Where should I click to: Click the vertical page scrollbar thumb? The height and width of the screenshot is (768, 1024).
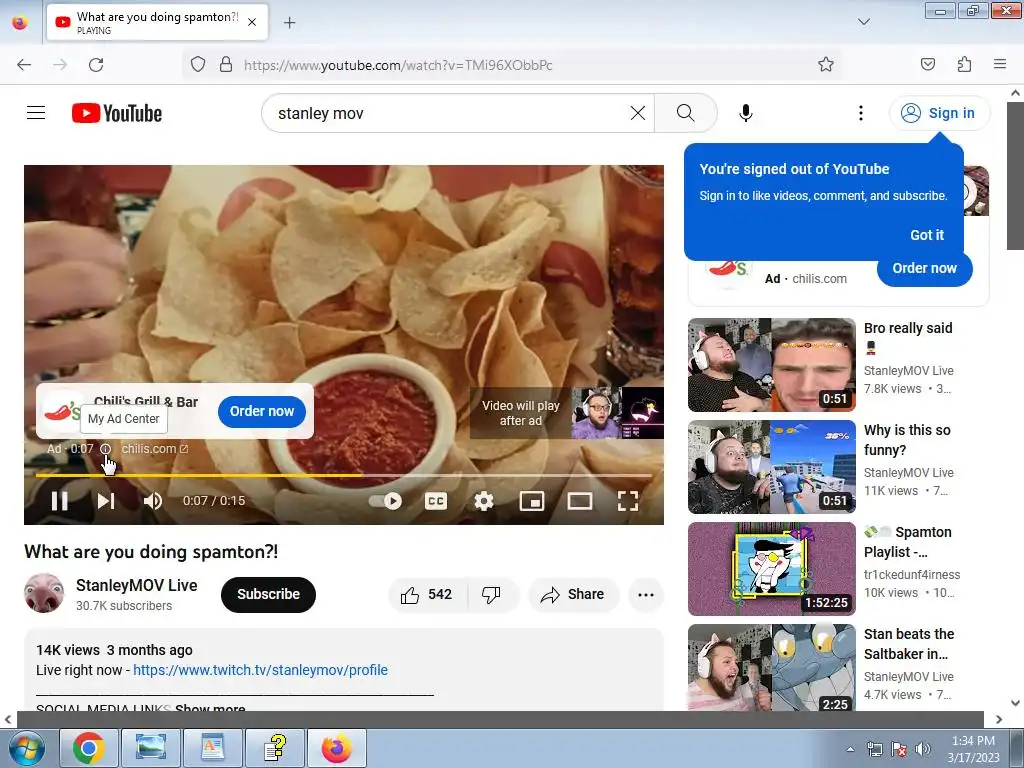[1015, 175]
